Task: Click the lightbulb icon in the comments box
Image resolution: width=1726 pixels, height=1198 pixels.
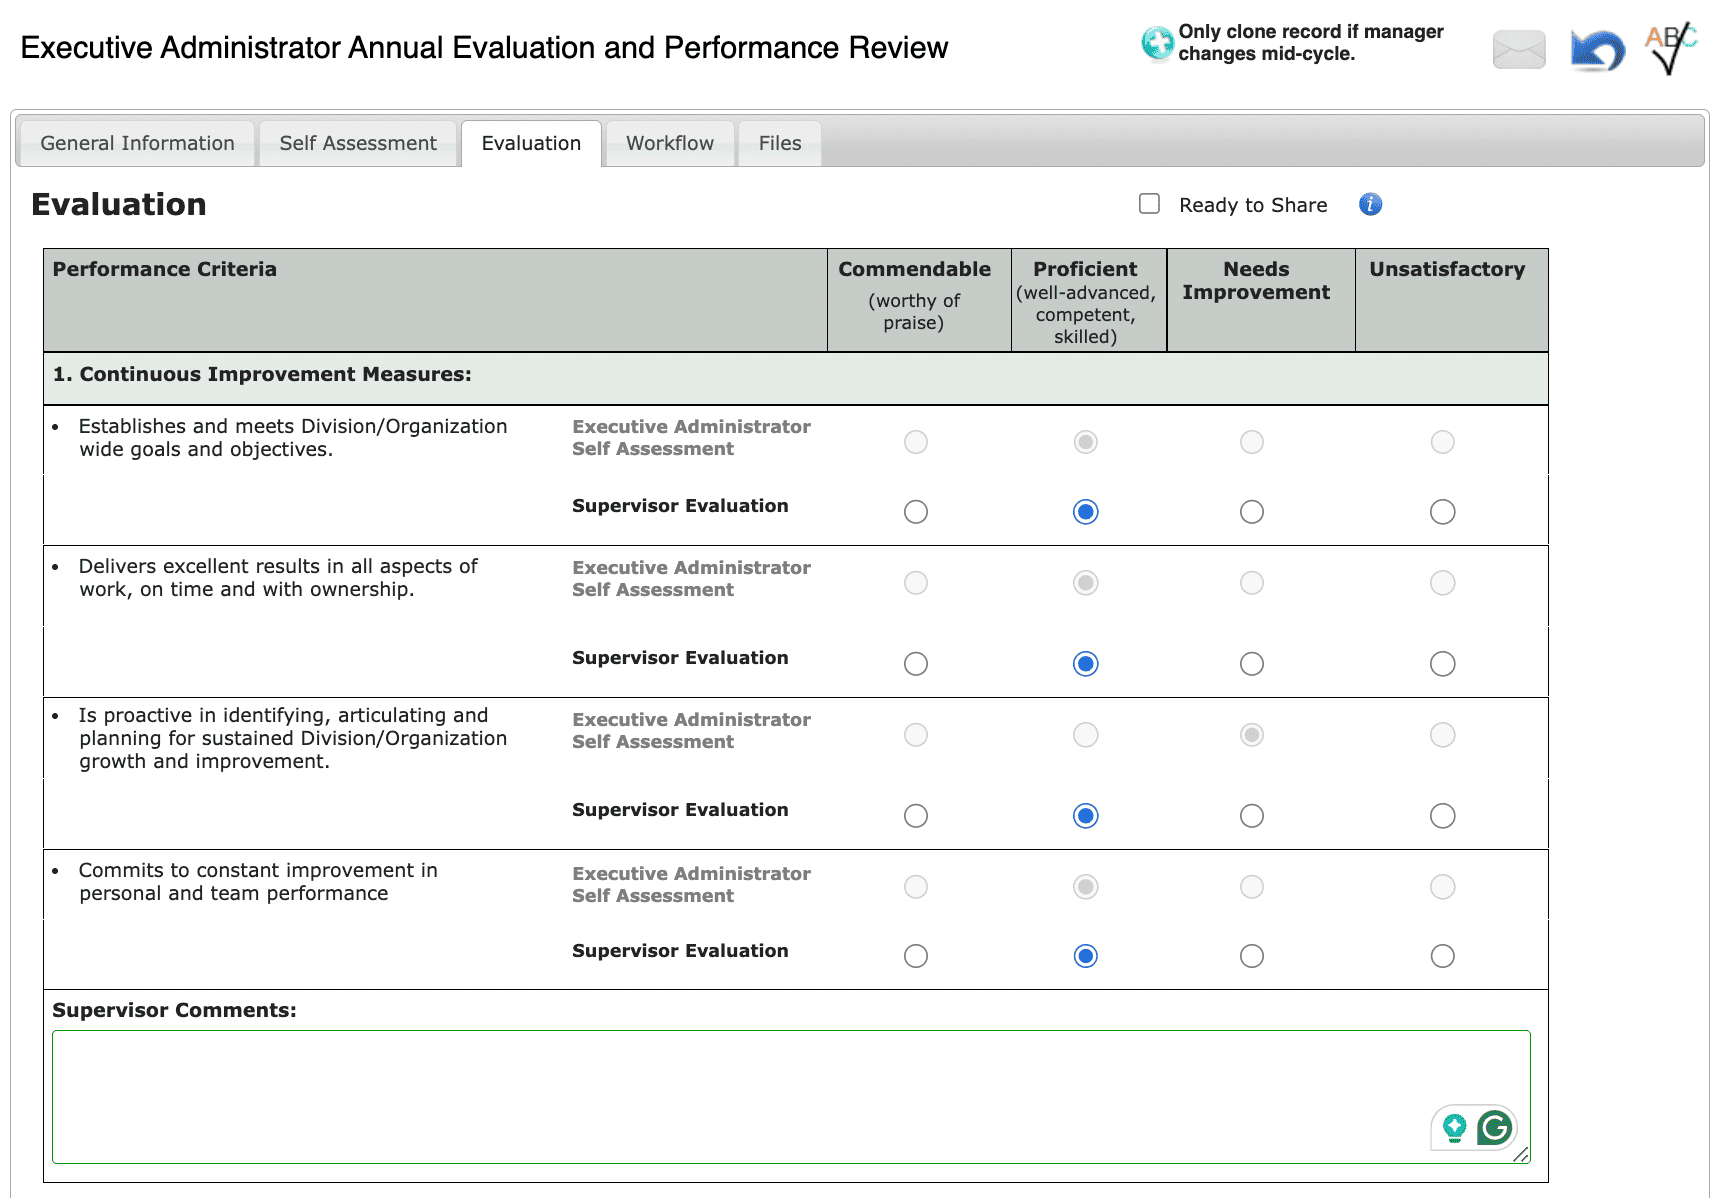Action: point(1455,1128)
